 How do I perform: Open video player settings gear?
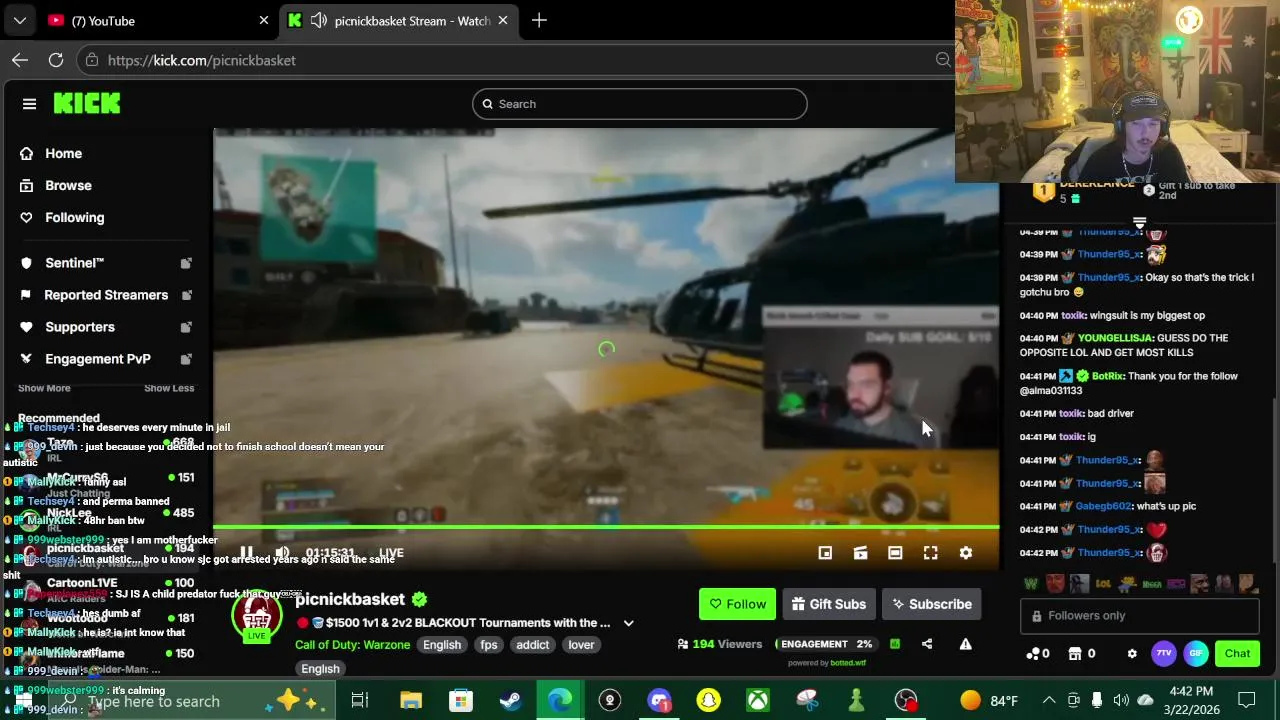(966, 552)
